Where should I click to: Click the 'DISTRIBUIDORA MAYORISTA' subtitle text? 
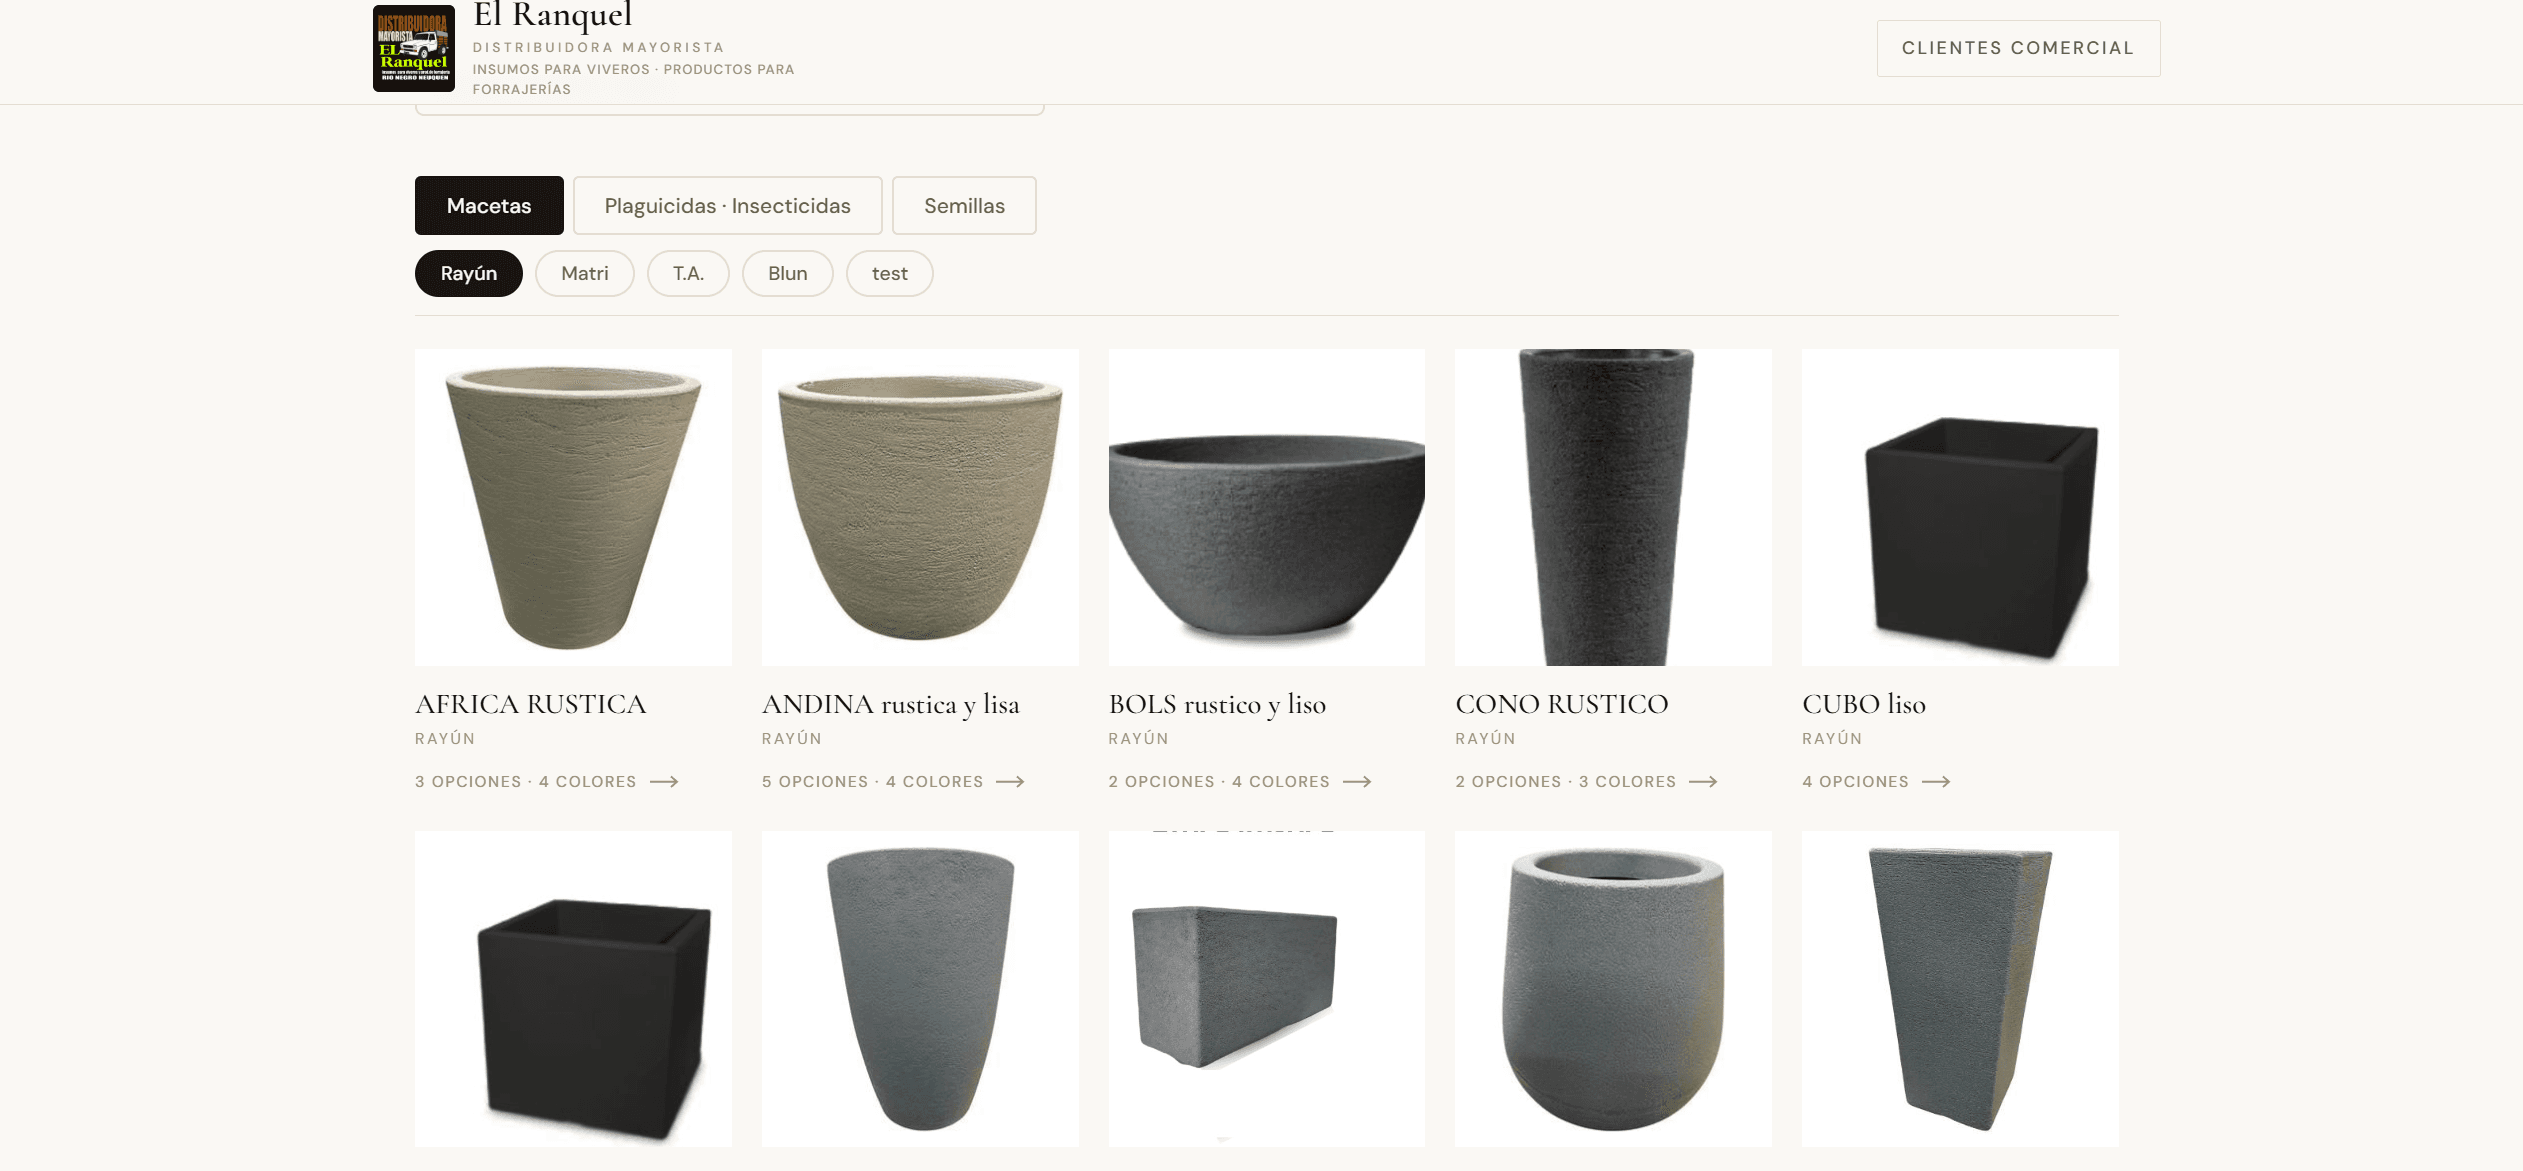598,47
